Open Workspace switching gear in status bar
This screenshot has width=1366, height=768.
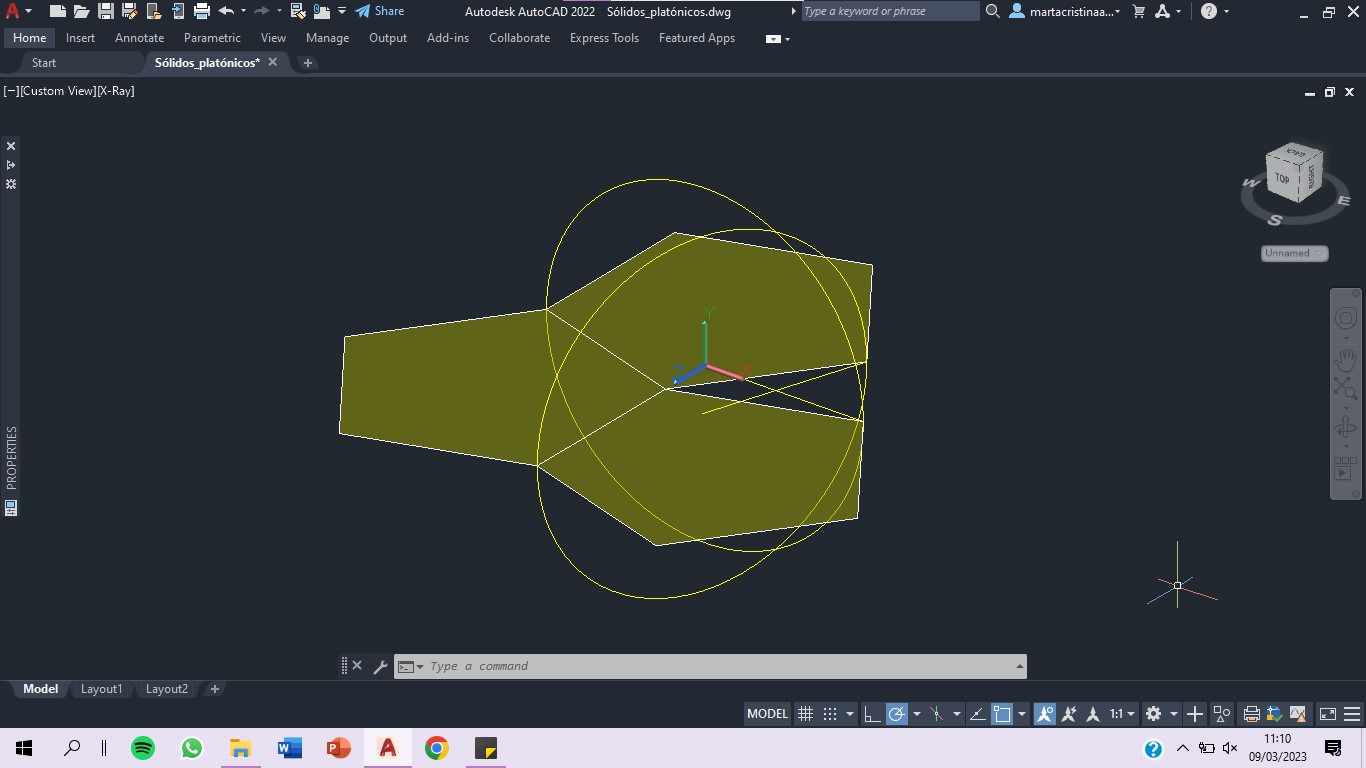tap(1153, 714)
